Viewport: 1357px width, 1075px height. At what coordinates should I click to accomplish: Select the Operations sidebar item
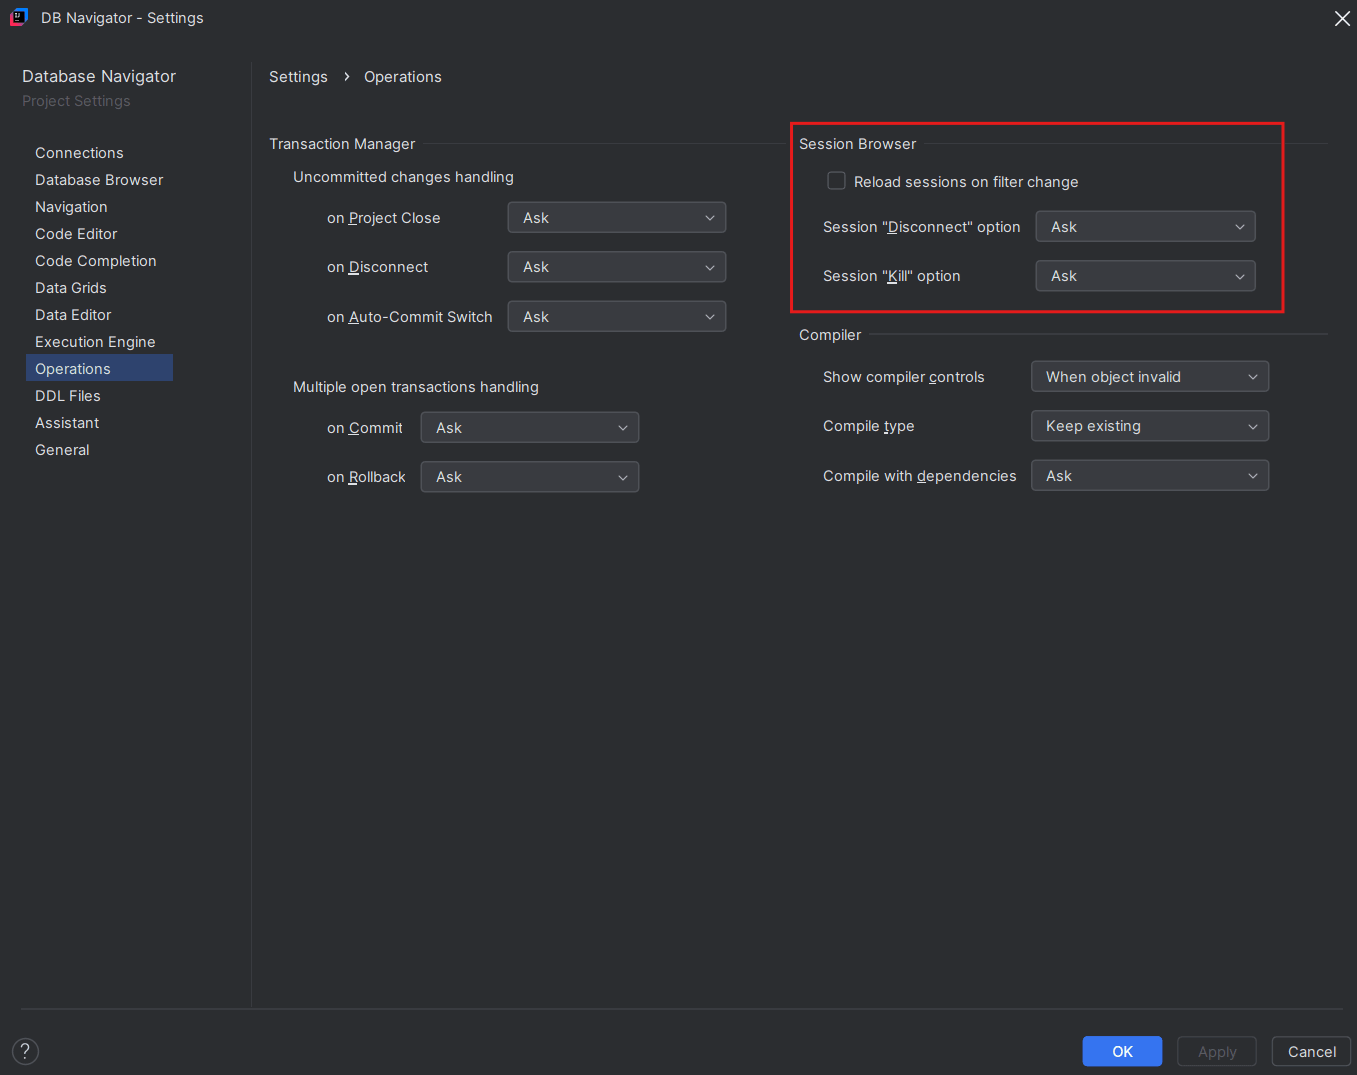coord(99,368)
